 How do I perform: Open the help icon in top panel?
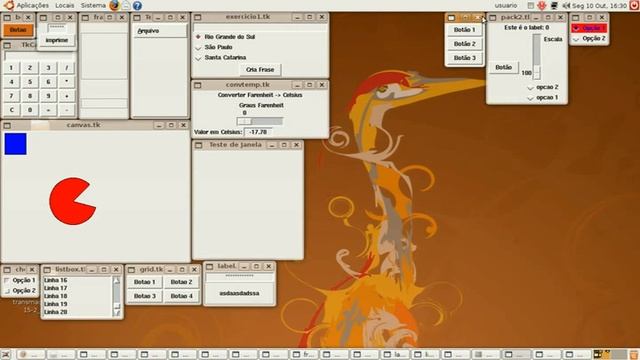[138, 6]
